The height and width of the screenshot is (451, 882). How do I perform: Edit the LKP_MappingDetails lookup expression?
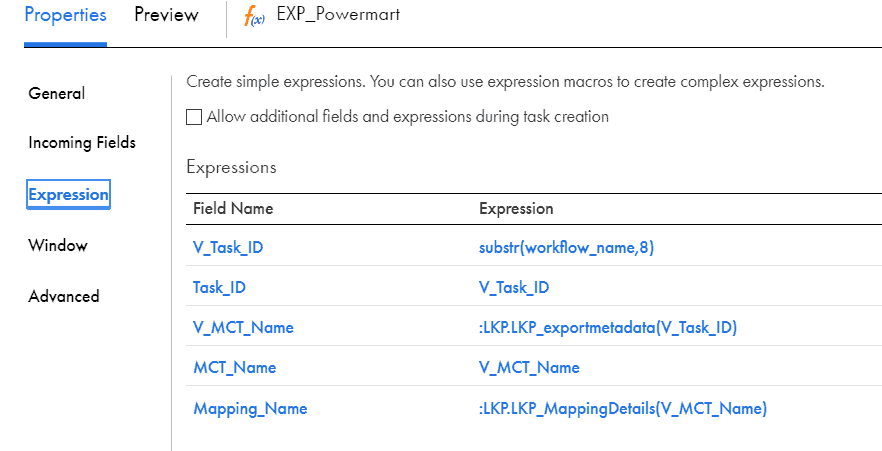[x=623, y=408]
